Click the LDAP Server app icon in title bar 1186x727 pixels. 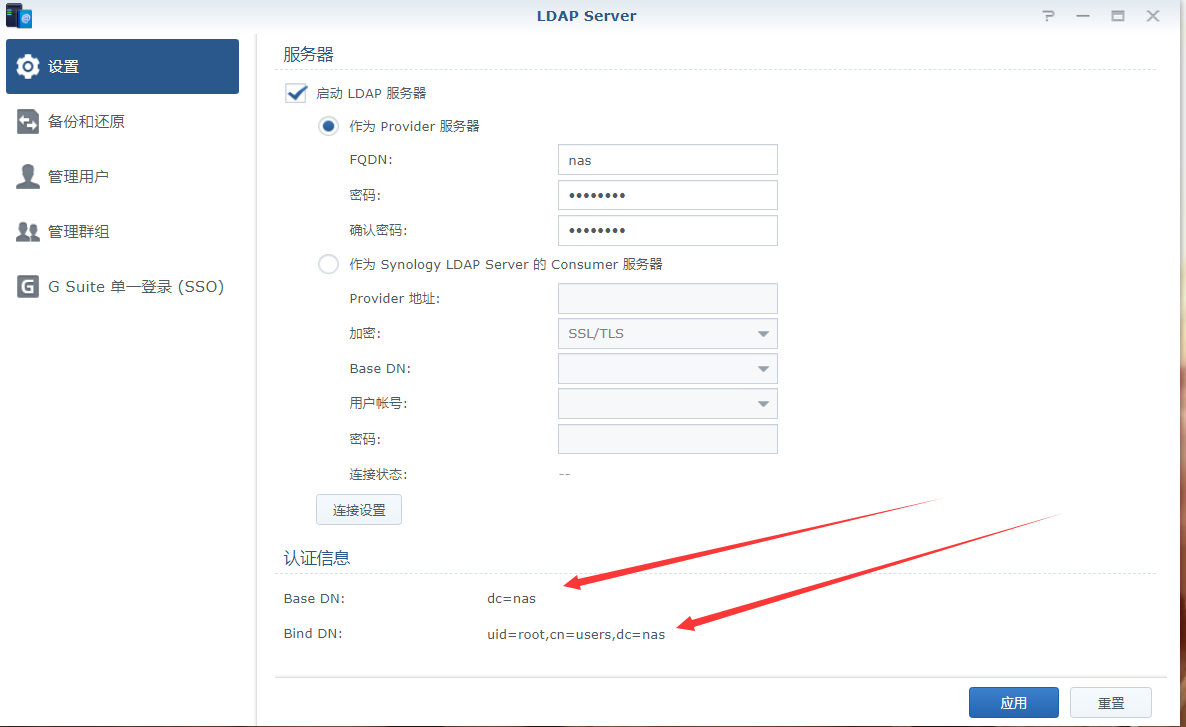coord(19,16)
